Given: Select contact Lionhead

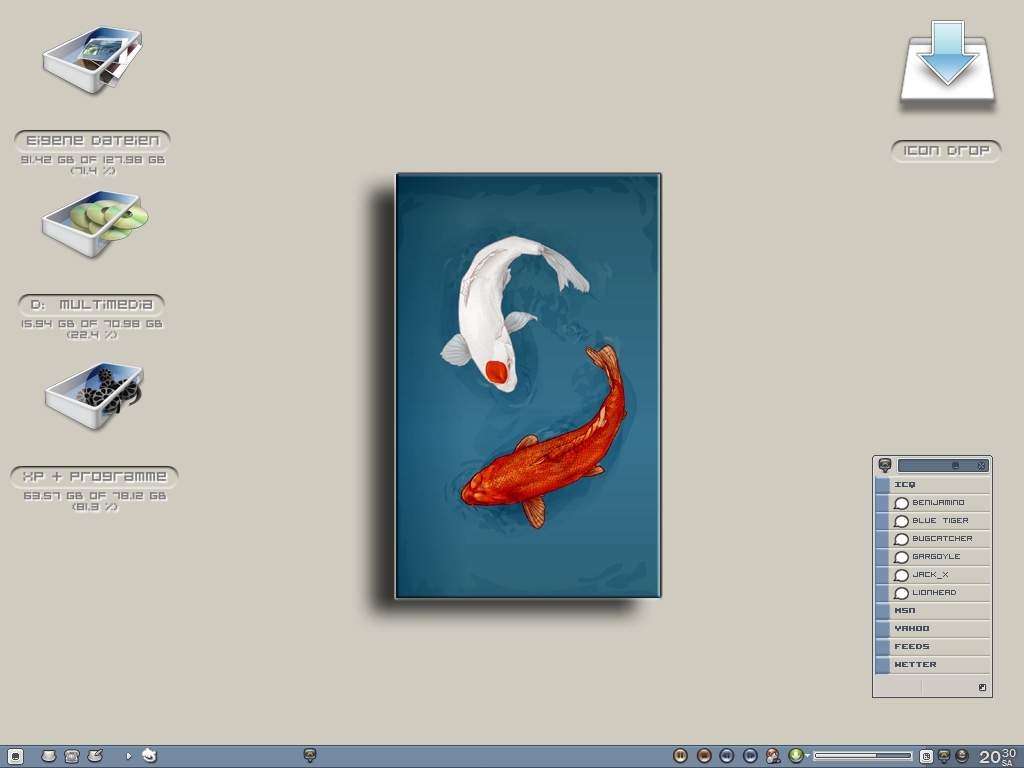Looking at the screenshot, I should point(933,592).
